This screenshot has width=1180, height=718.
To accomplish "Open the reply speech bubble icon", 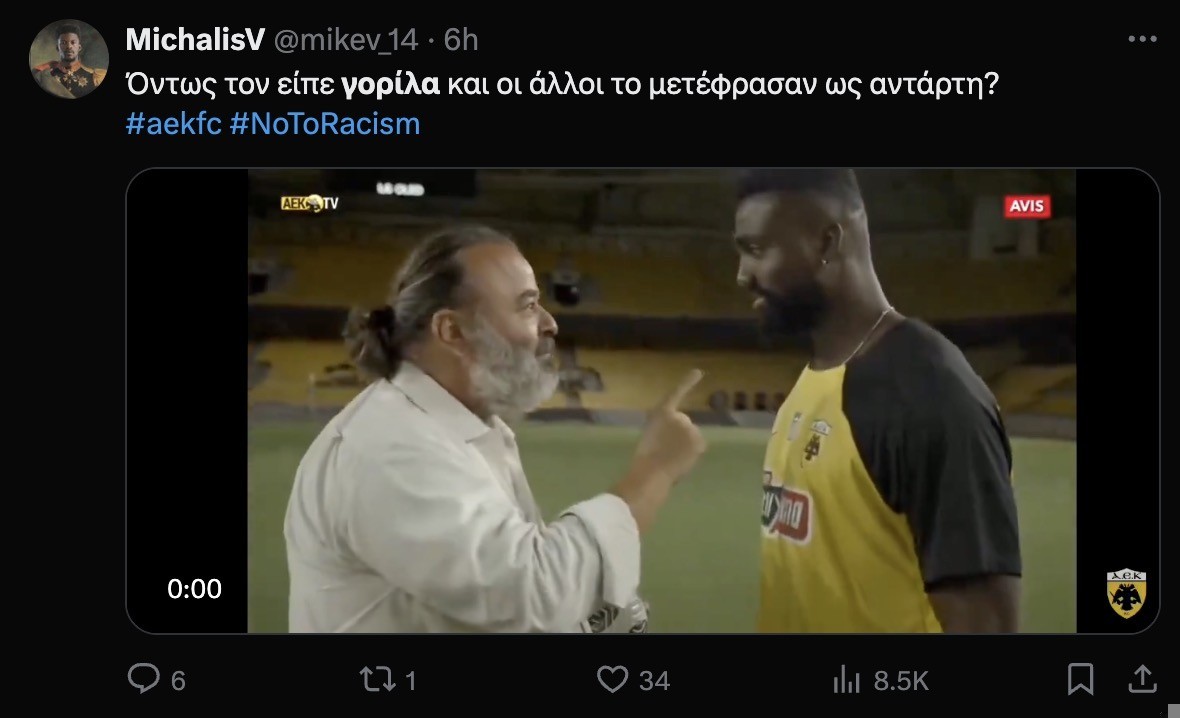I will point(144,678).
